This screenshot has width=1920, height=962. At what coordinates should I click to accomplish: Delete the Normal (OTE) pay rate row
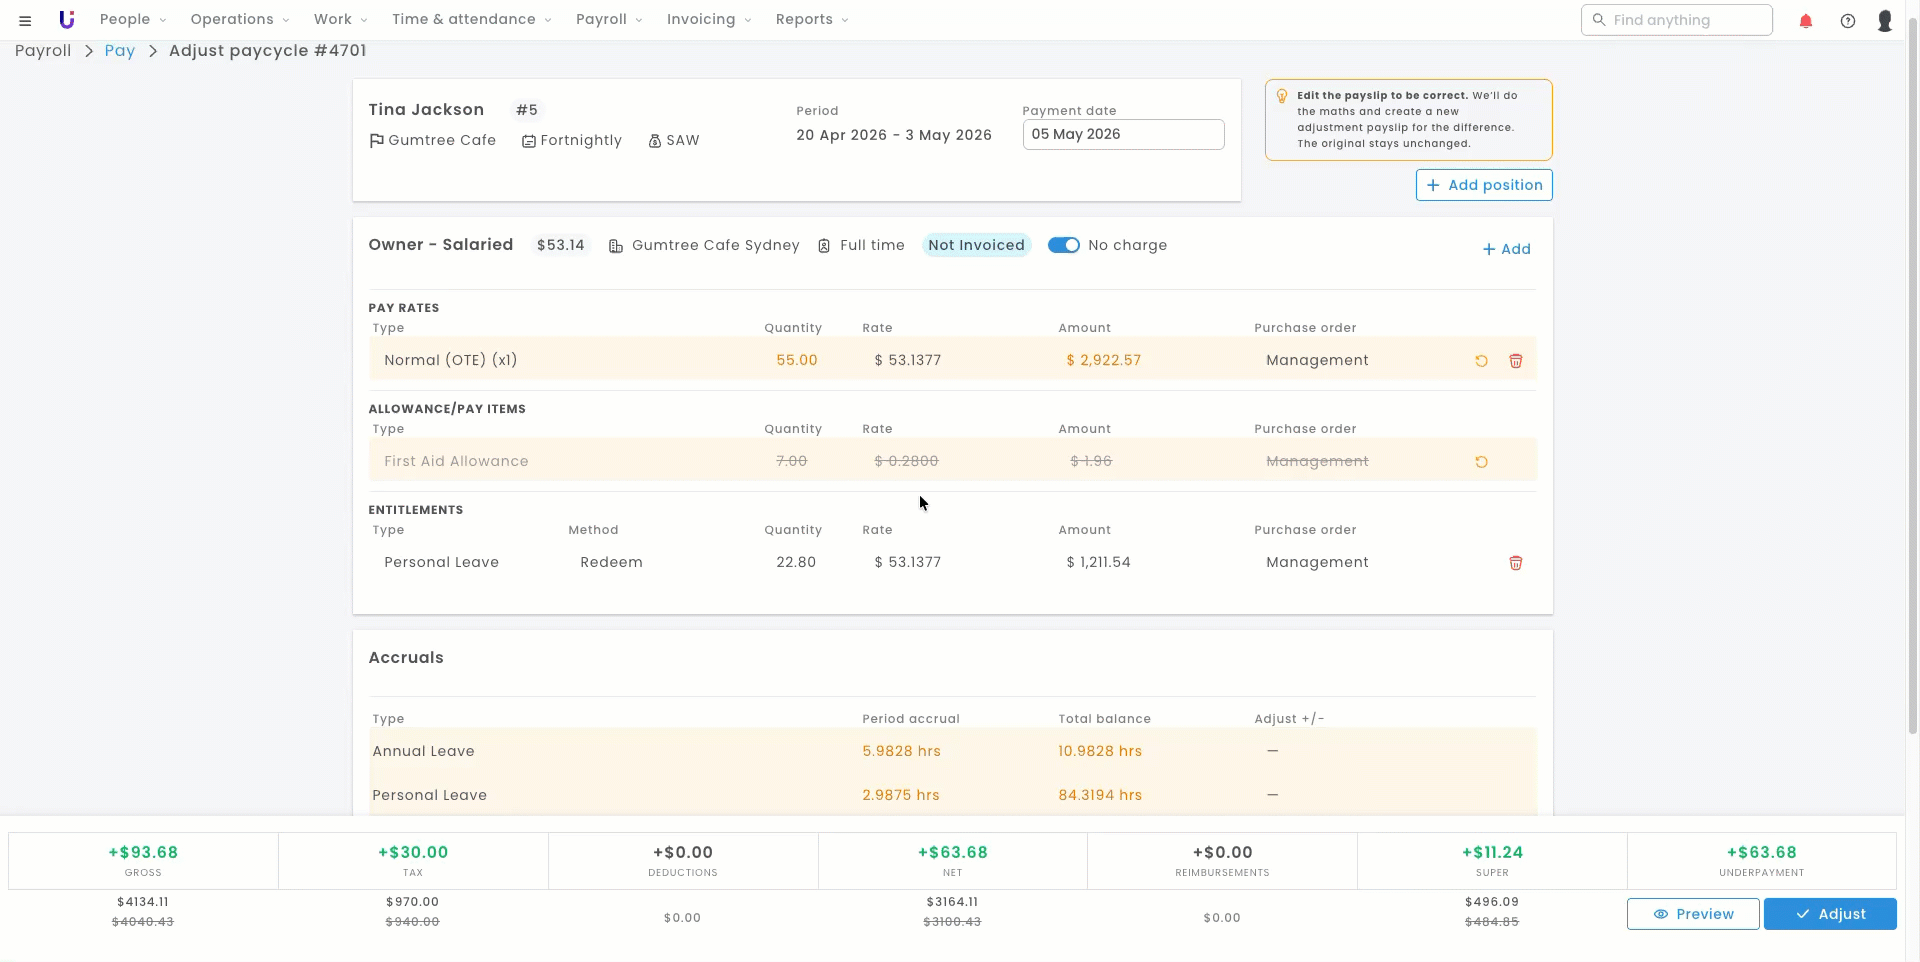click(x=1516, y=361)
